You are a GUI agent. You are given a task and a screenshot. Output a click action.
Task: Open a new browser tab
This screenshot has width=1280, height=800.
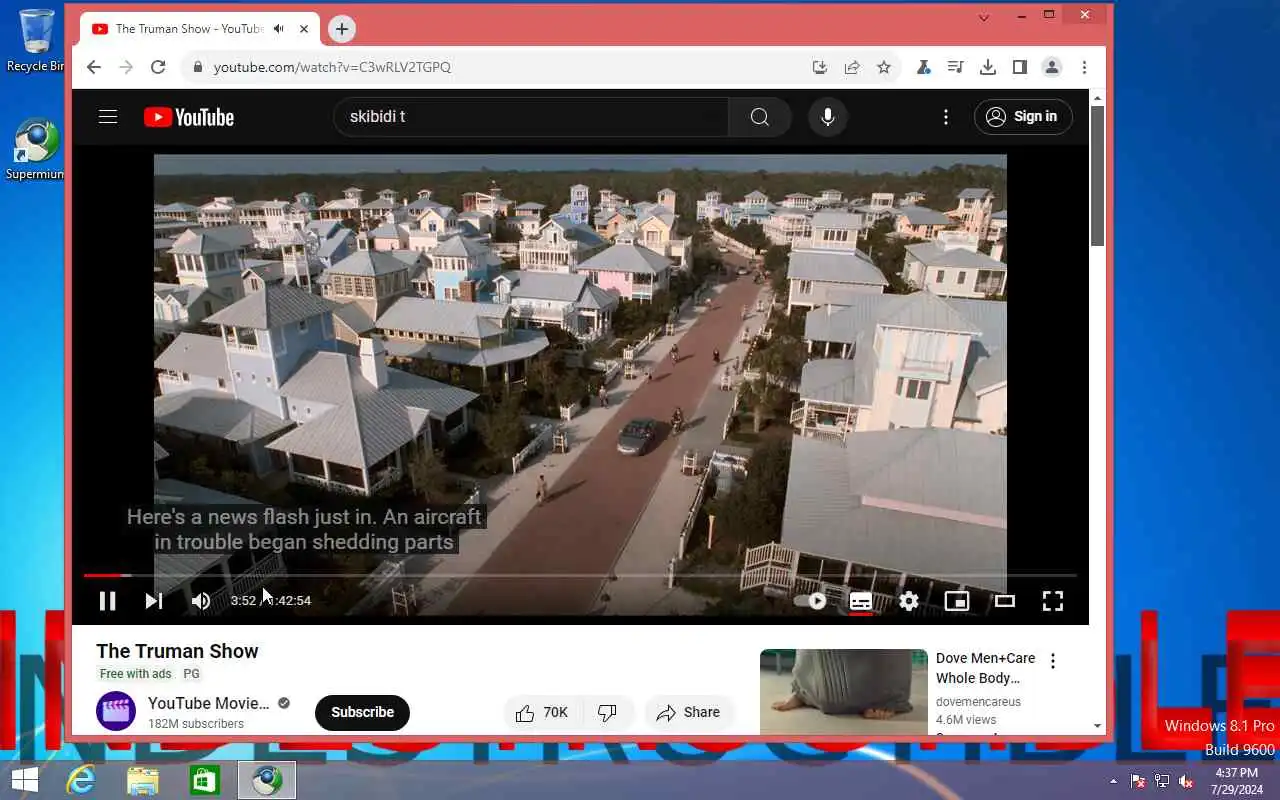coord(342,29)
